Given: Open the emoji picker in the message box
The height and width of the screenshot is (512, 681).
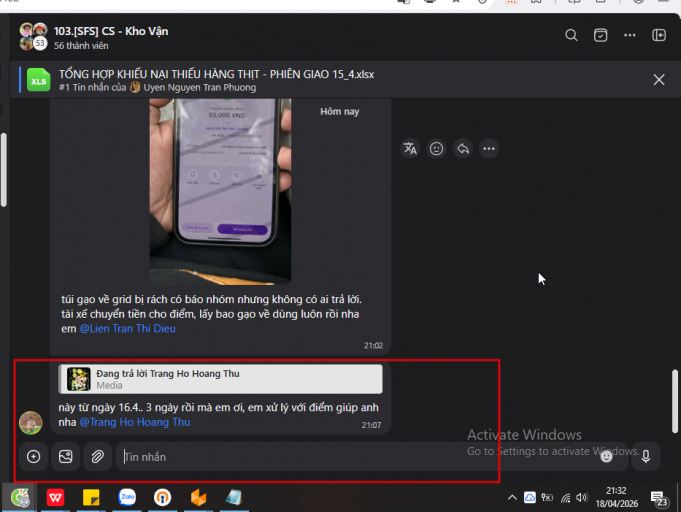Looking at the screenshot, I should click(606, 456).
